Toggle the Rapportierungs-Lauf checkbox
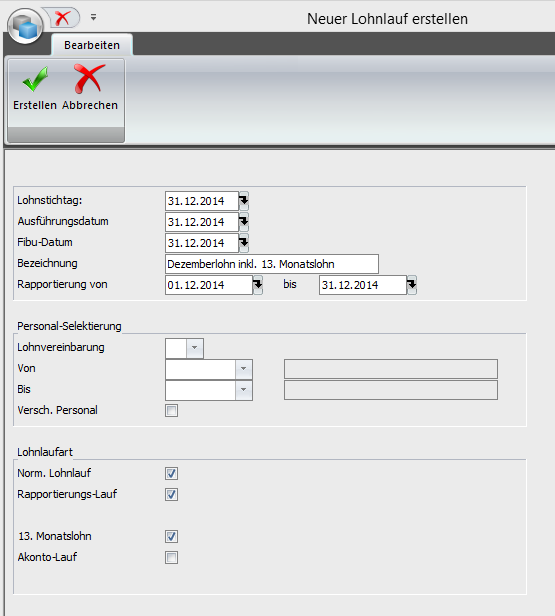555x616 pixels. [x=172, y=494]
